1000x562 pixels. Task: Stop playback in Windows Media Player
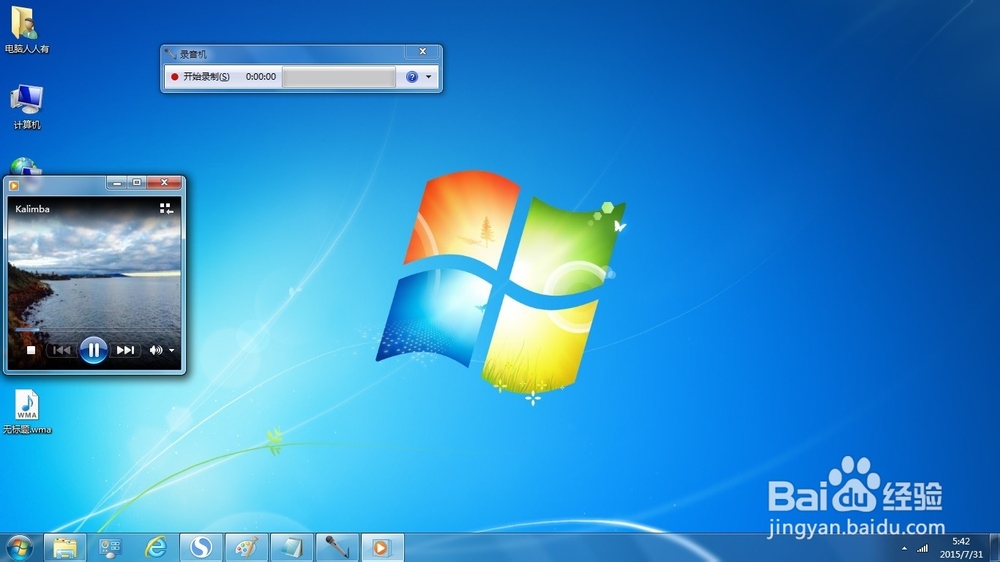coord(31,350)
